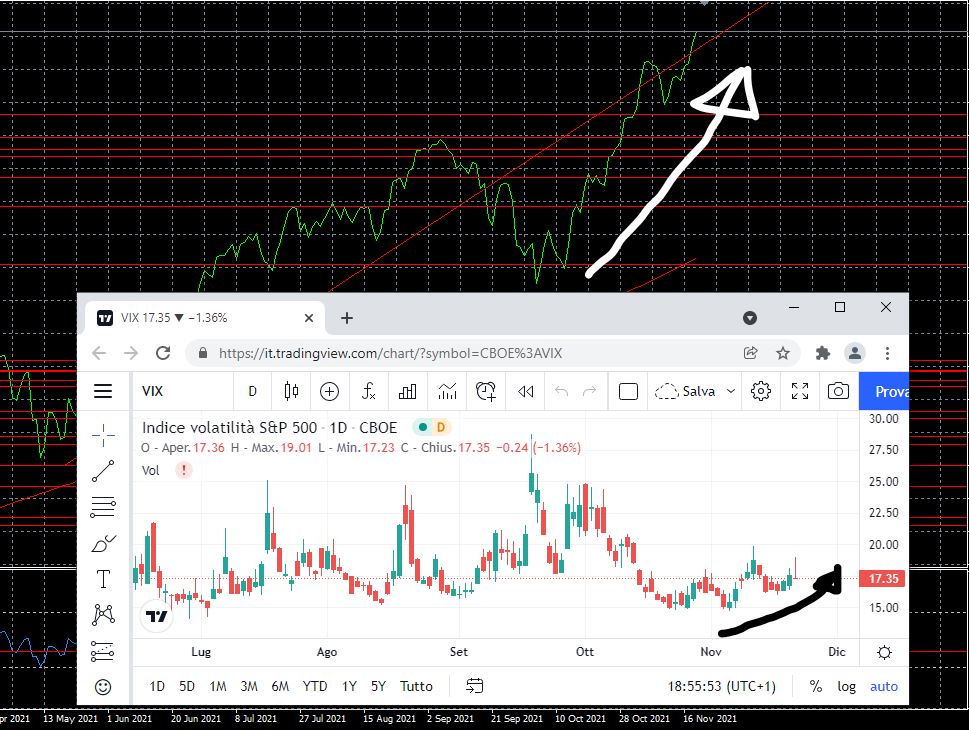Select the YTD date range
Screen dimensions: 969x730
315,686
